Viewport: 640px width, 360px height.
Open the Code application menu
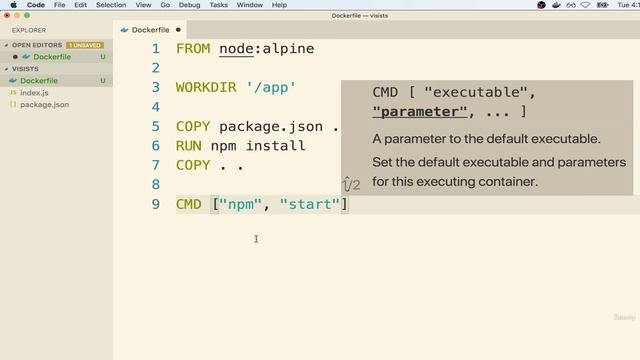tap(36, 5)
